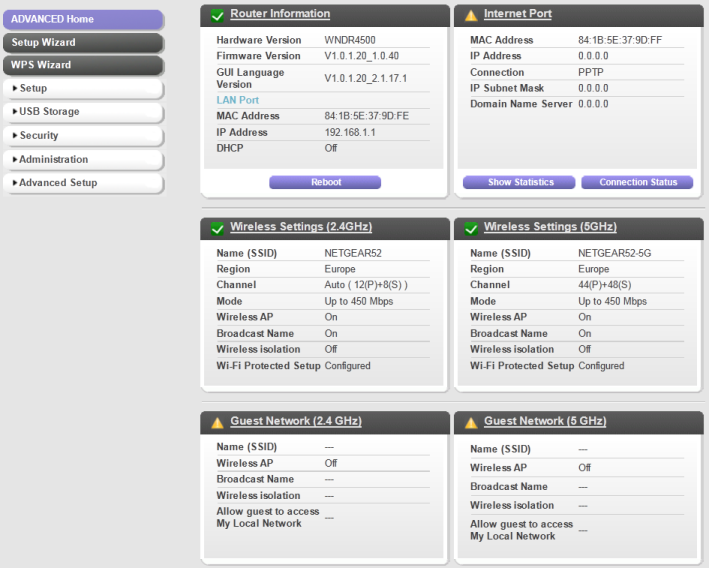The image size is (709, 568).
Task: Click Wi-Fi Protected Setup label in 2.4GHz panel
Action: pos(269,366)
